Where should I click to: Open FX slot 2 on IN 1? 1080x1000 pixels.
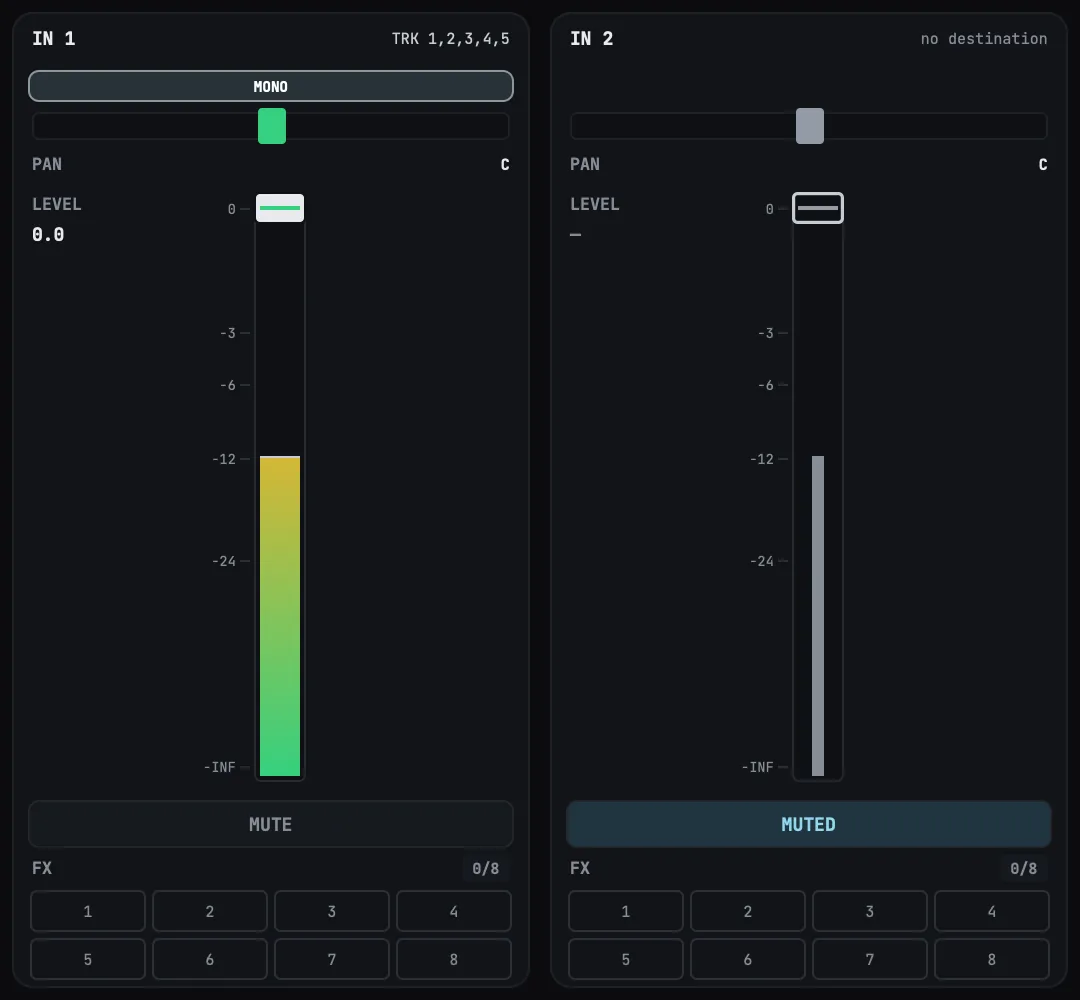coord(209,911)
